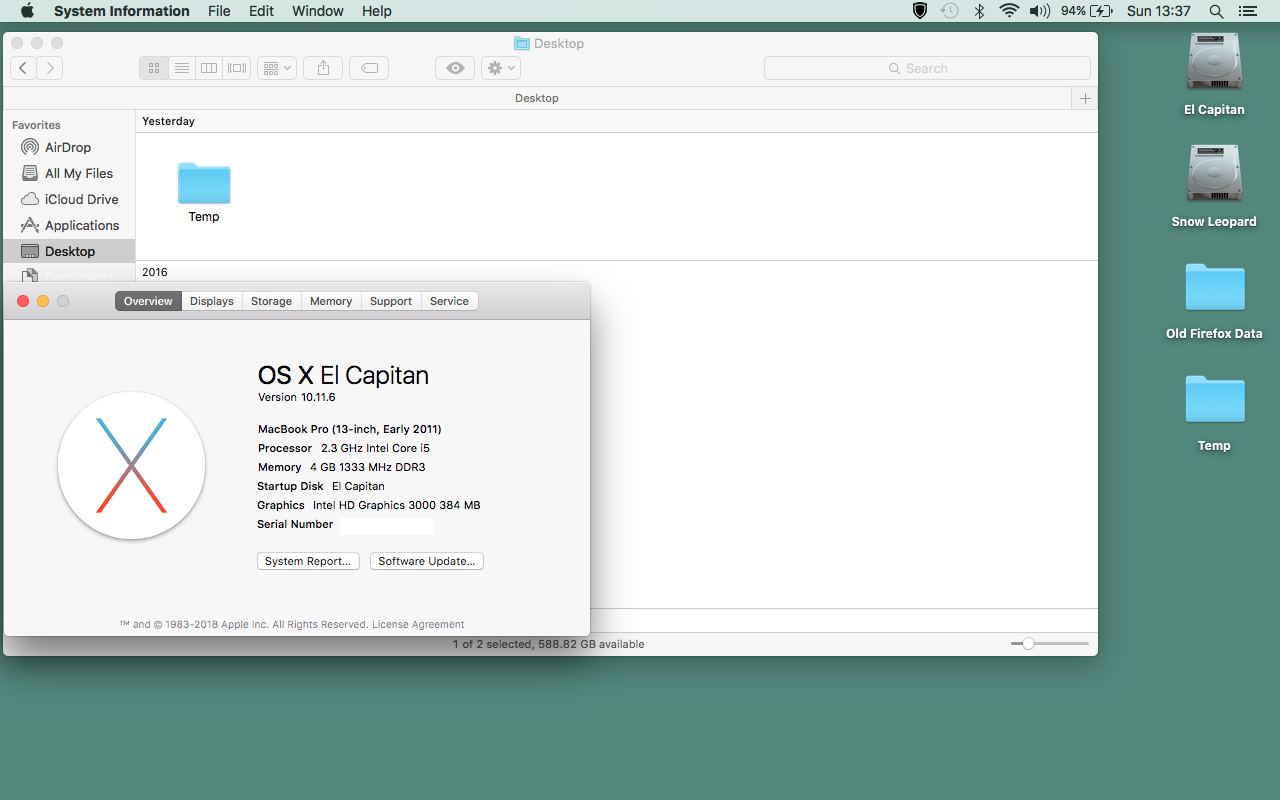Open the item arrangement dropdown in Finder

click(277, 68)
